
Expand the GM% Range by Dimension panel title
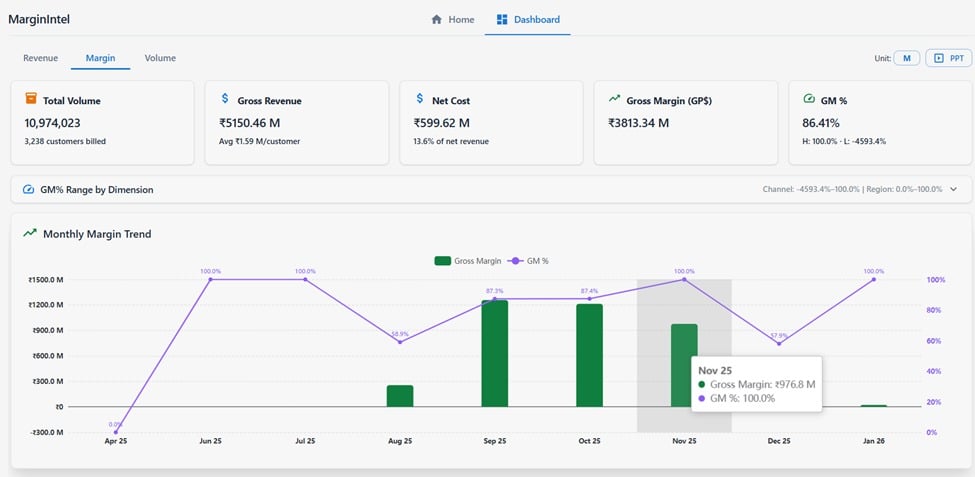tap(96, 189)
